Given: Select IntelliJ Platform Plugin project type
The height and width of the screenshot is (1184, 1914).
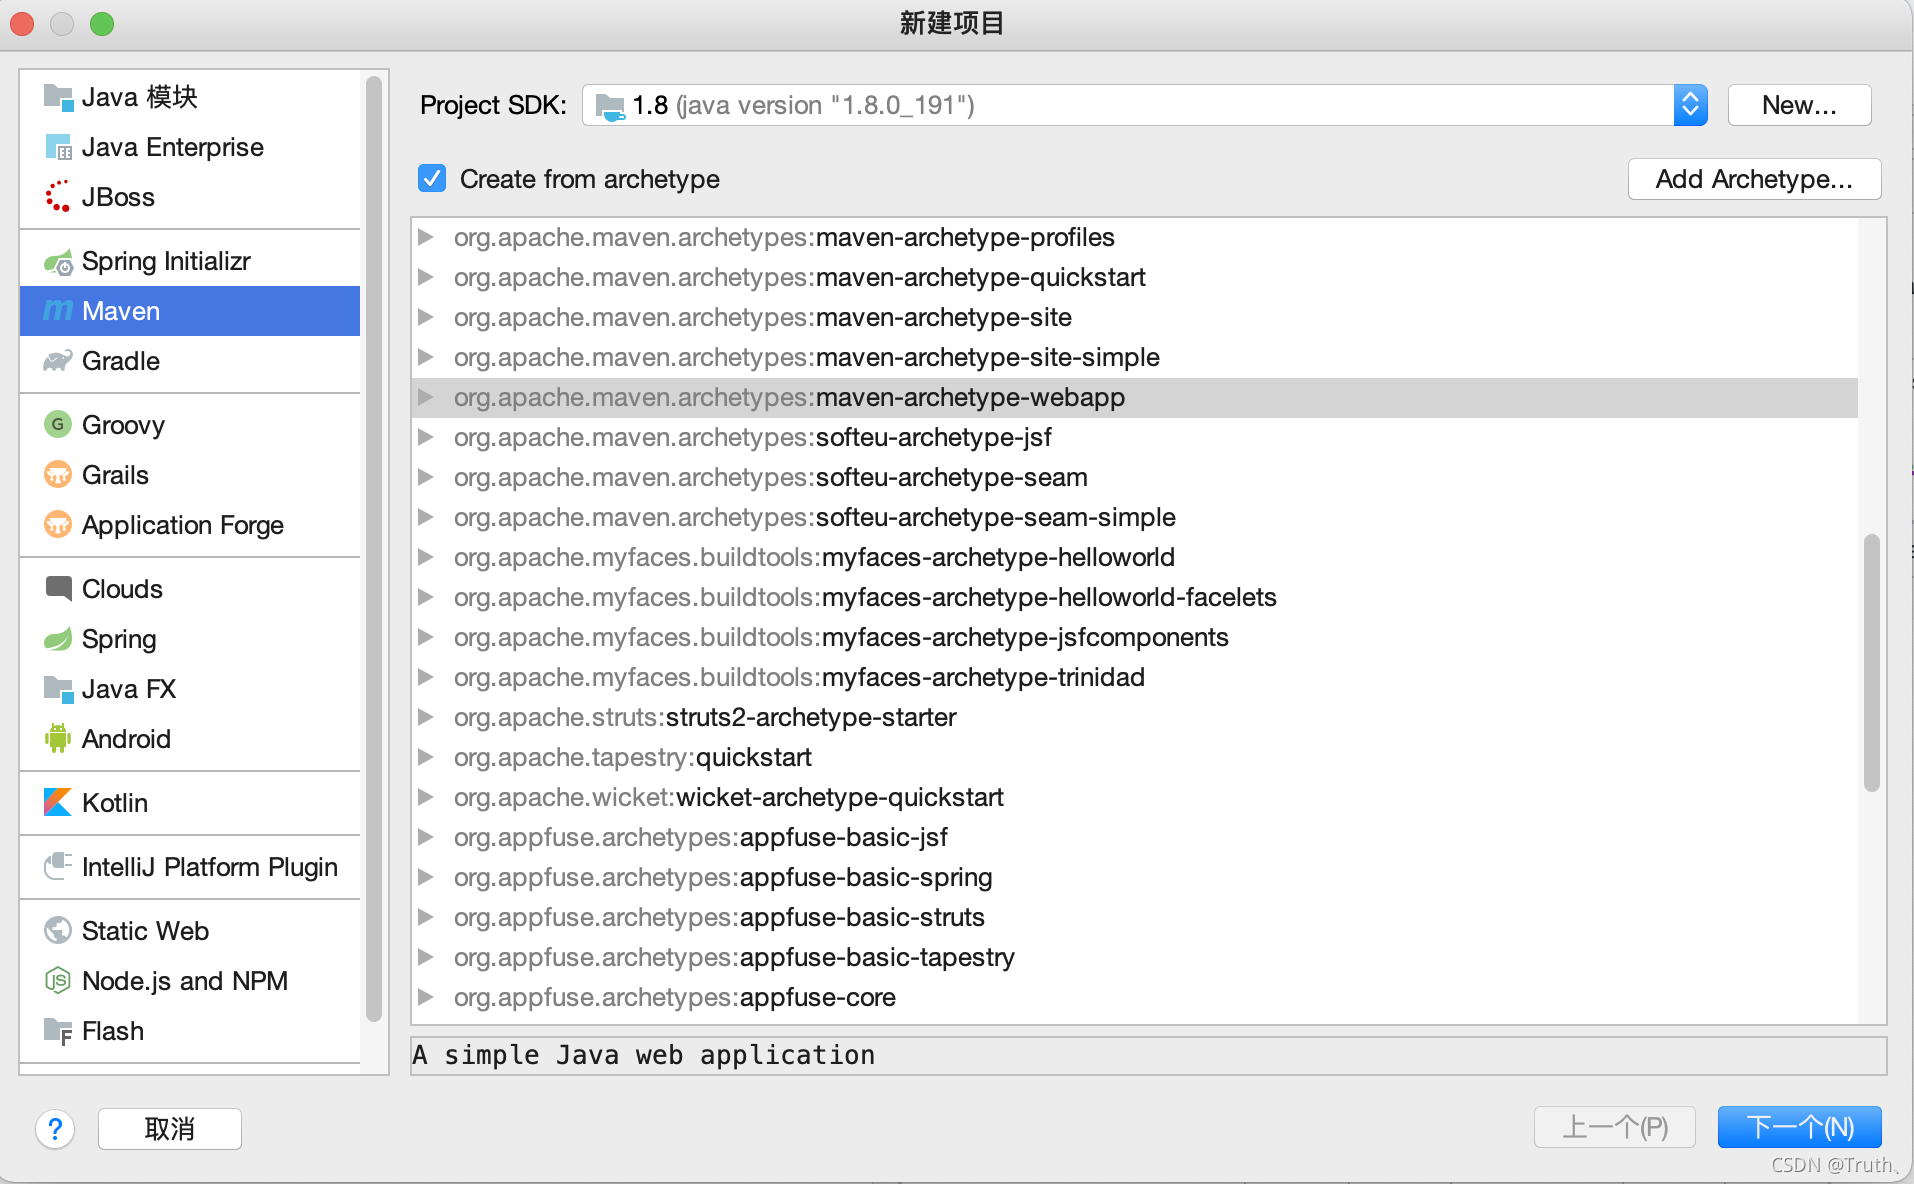Looking at the screenshot, I should [190, 867].
